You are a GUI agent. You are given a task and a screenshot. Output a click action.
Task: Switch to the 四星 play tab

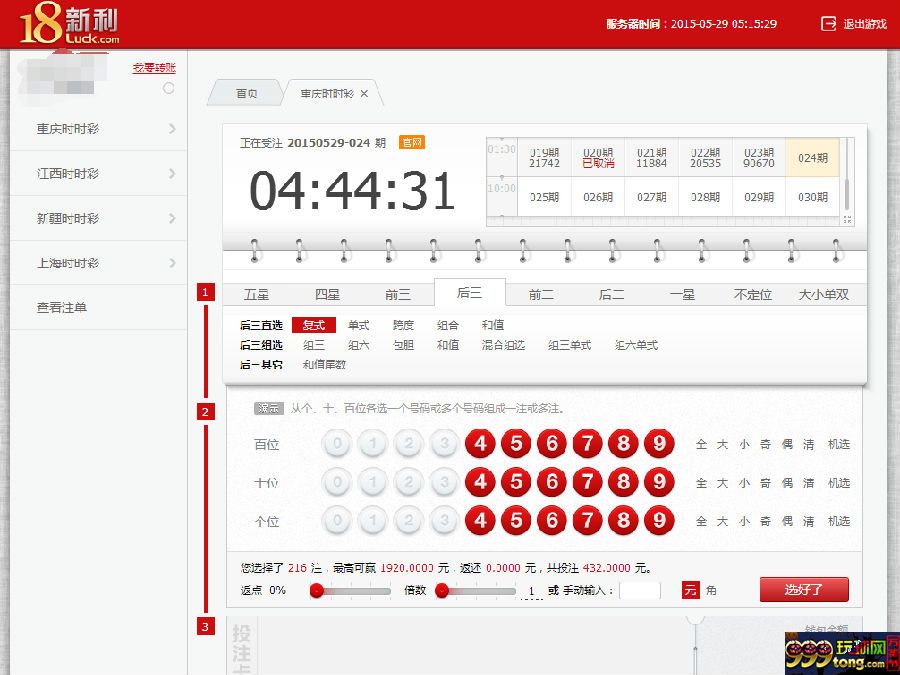point(327,294)
